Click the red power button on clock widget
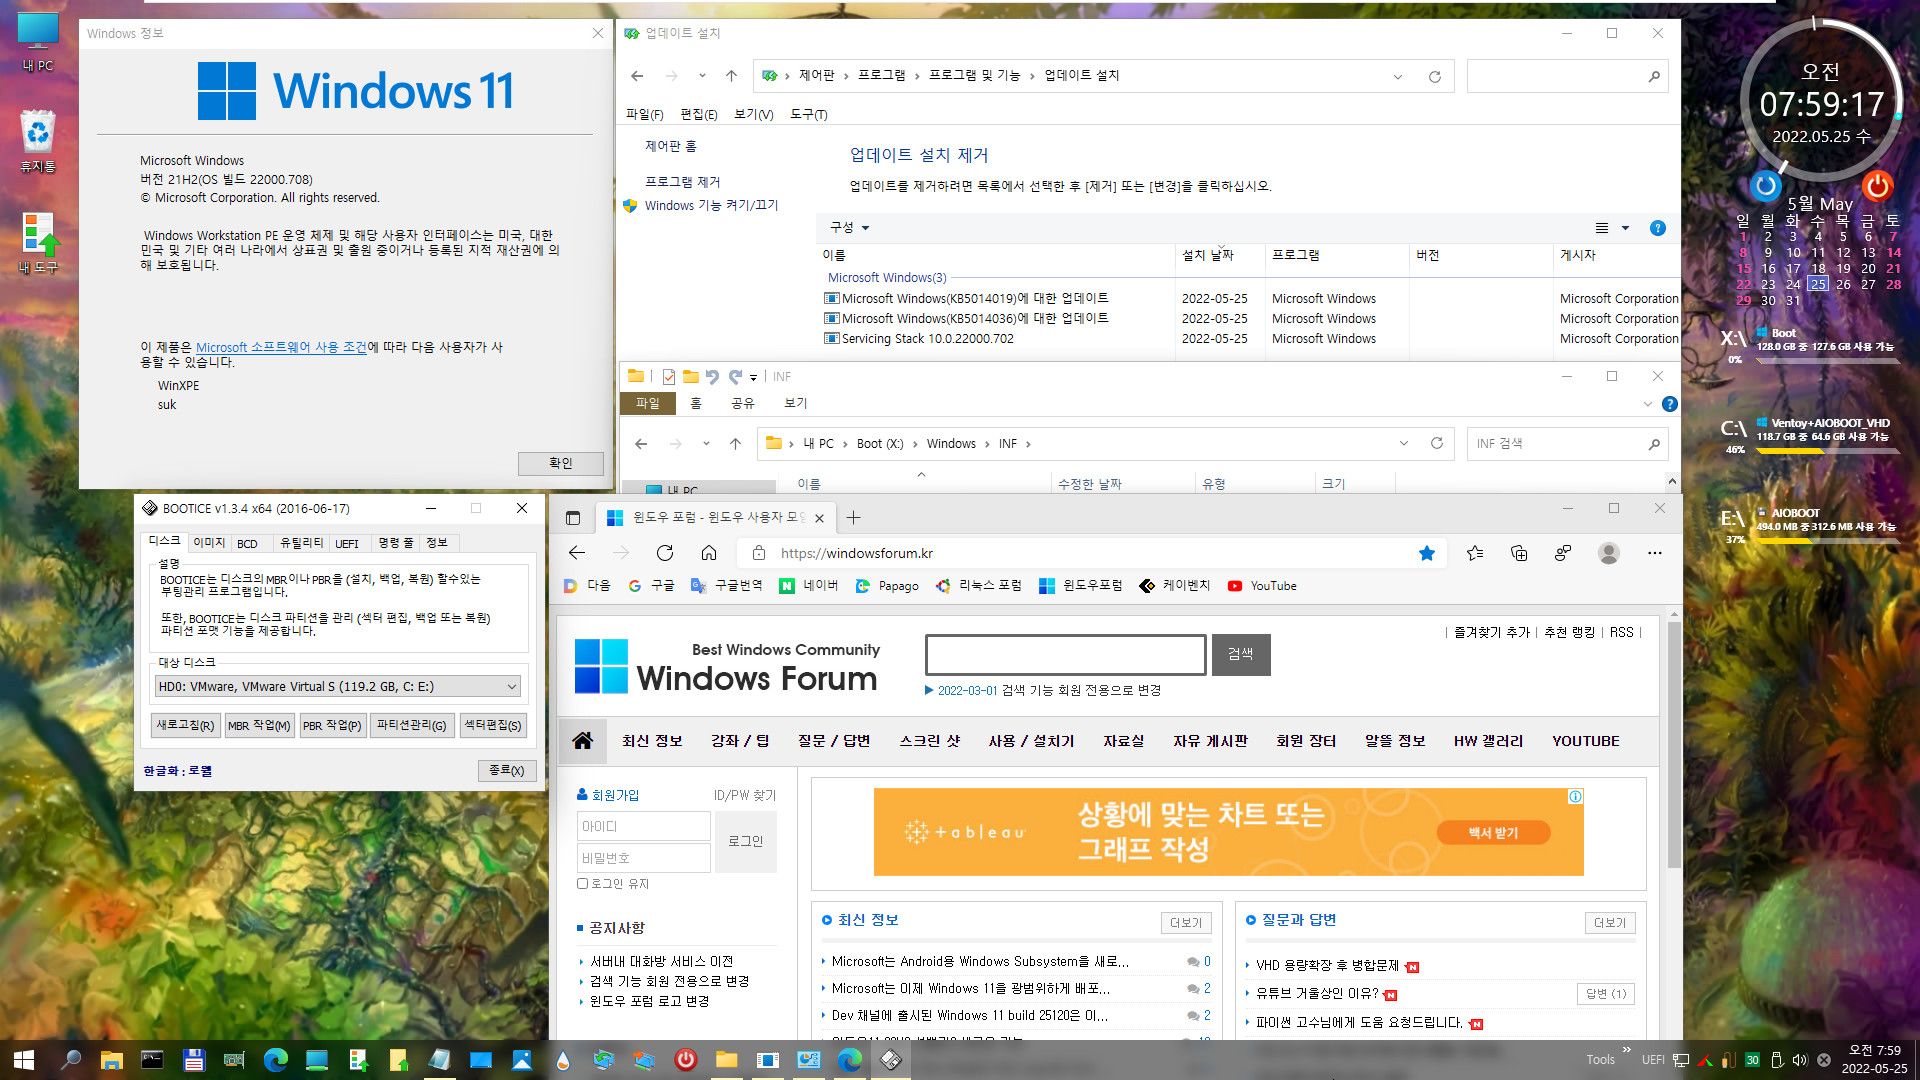The height and width of the screenshot is (1080, 1920). tap(1877, 185)
